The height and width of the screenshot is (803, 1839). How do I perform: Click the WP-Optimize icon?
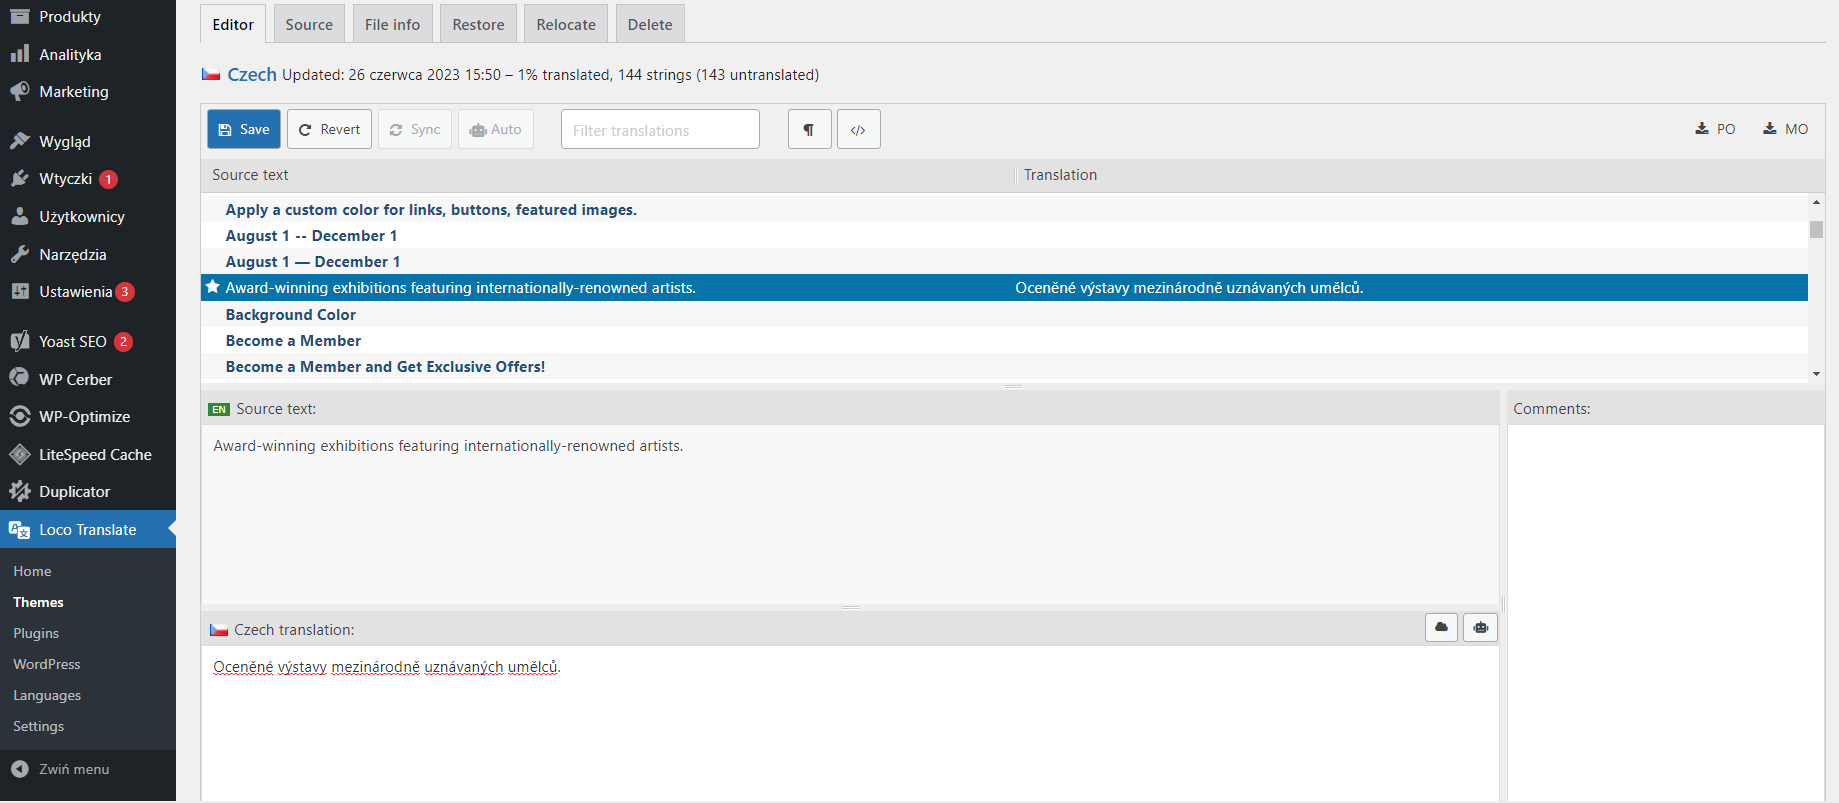click(x=20, y=416)
